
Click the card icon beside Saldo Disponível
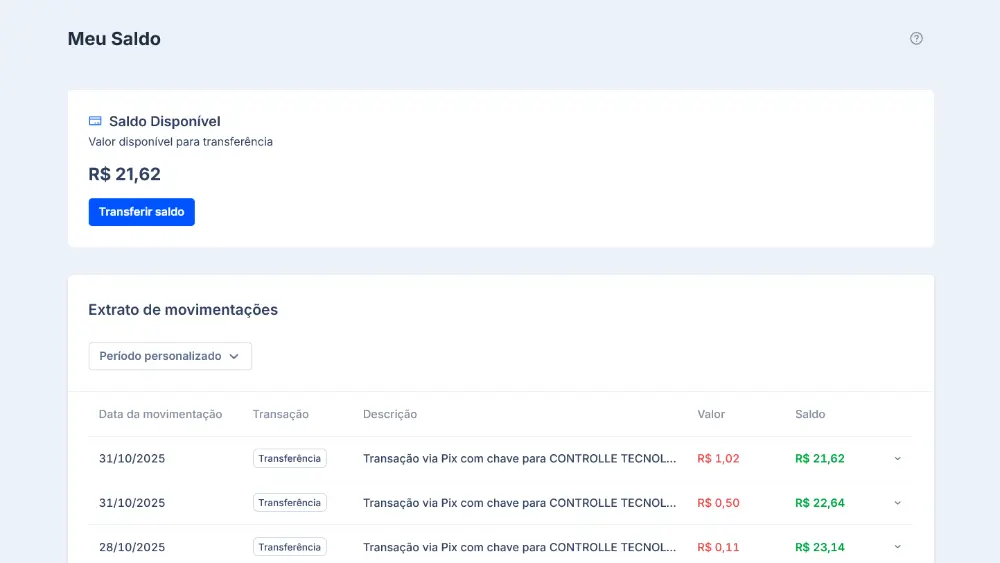(x=95, y=121)
